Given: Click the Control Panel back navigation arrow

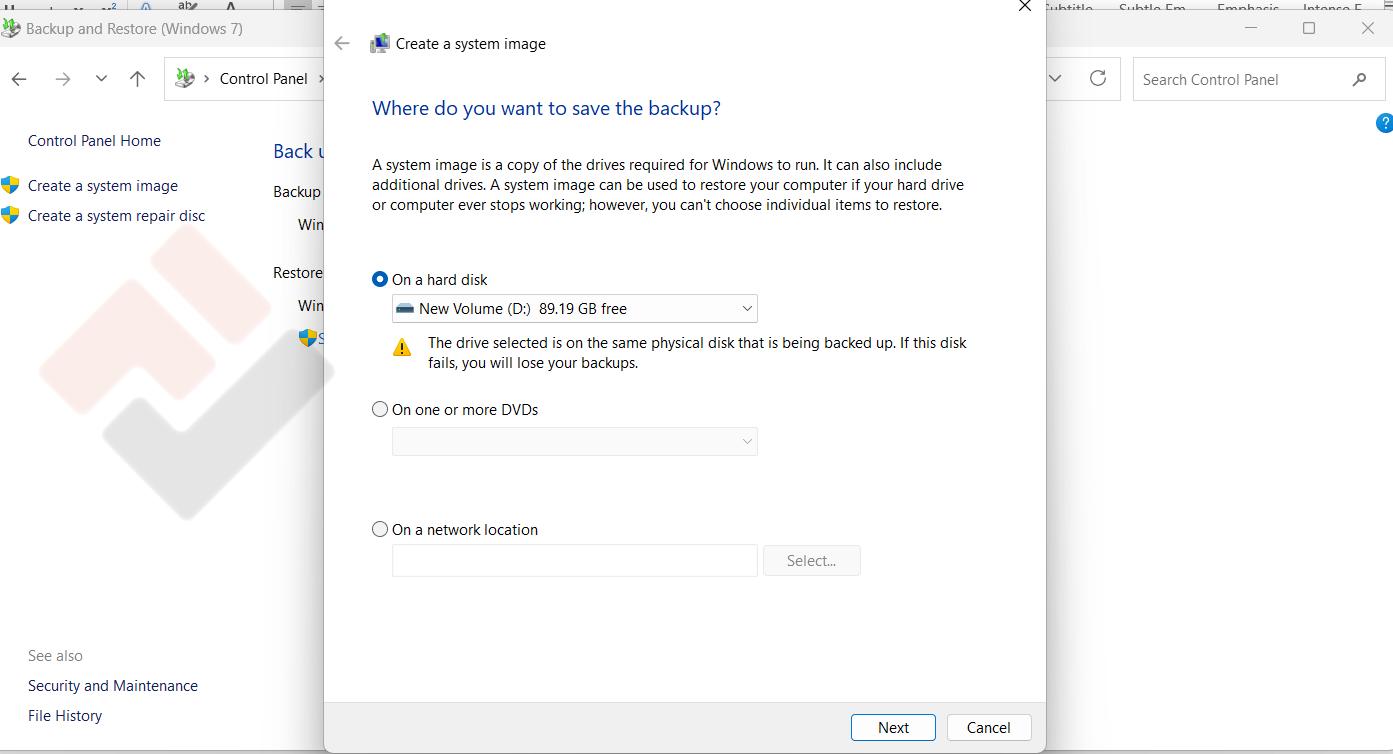Looking at the screenshot, I should pyautogui.click(x=19, y=79).
